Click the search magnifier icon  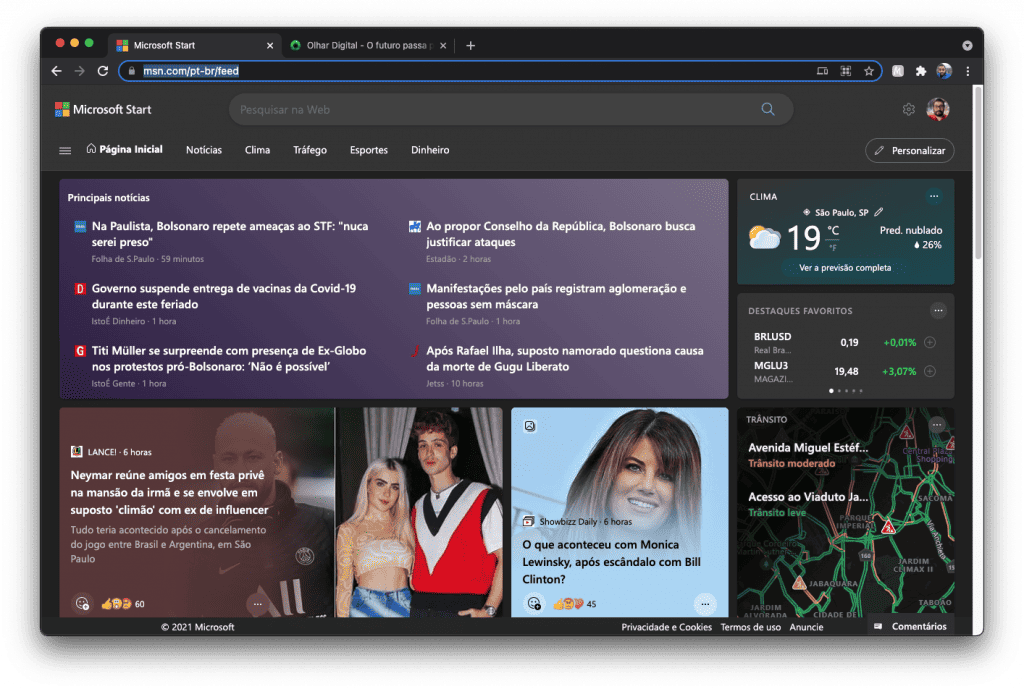[768, 109]
